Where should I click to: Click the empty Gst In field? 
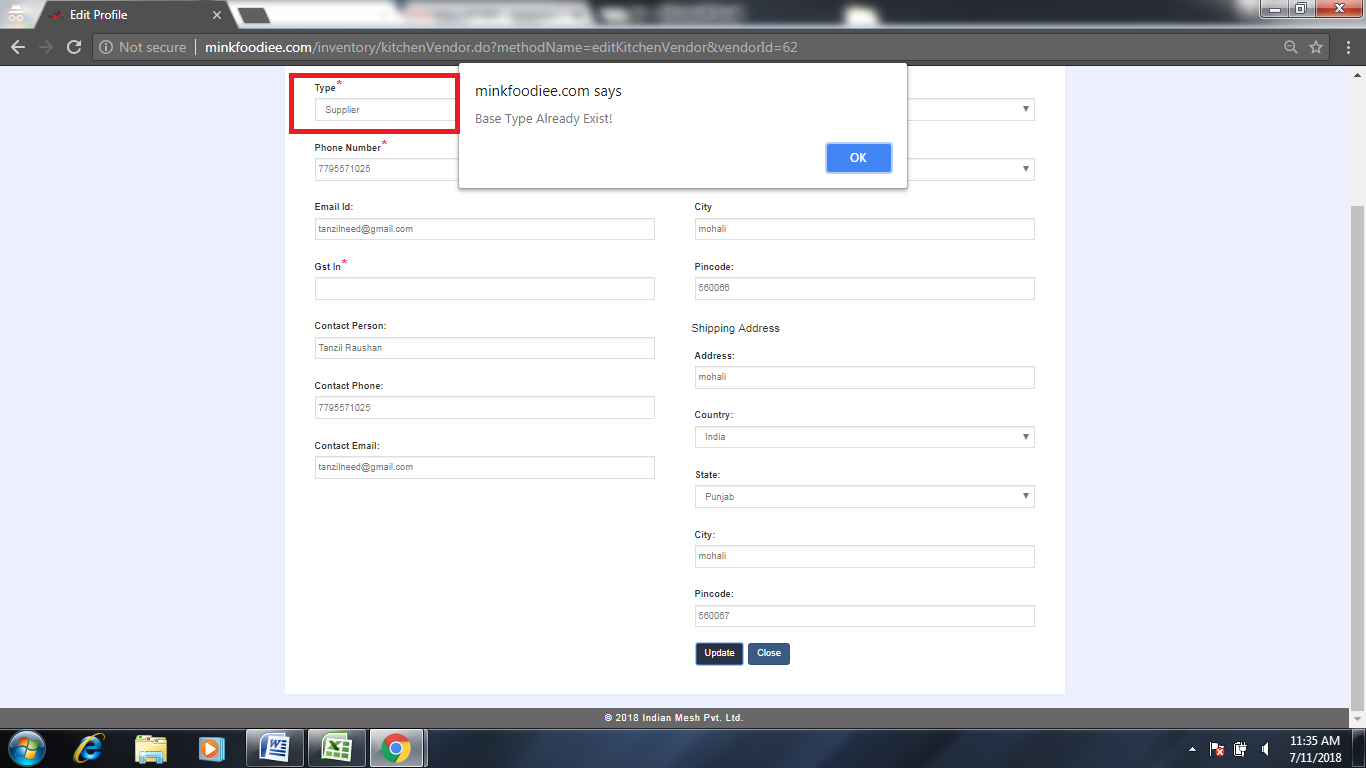coord(485,289)
